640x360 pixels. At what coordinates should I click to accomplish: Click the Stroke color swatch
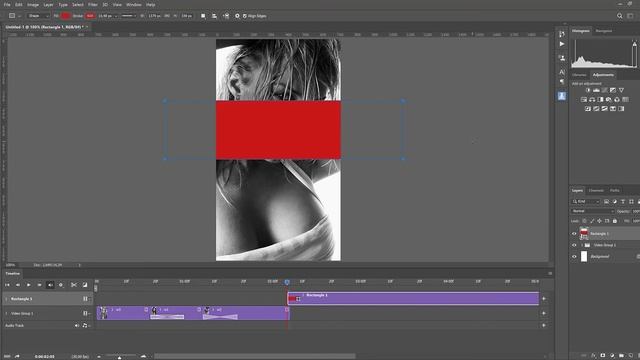pos(90,16)
